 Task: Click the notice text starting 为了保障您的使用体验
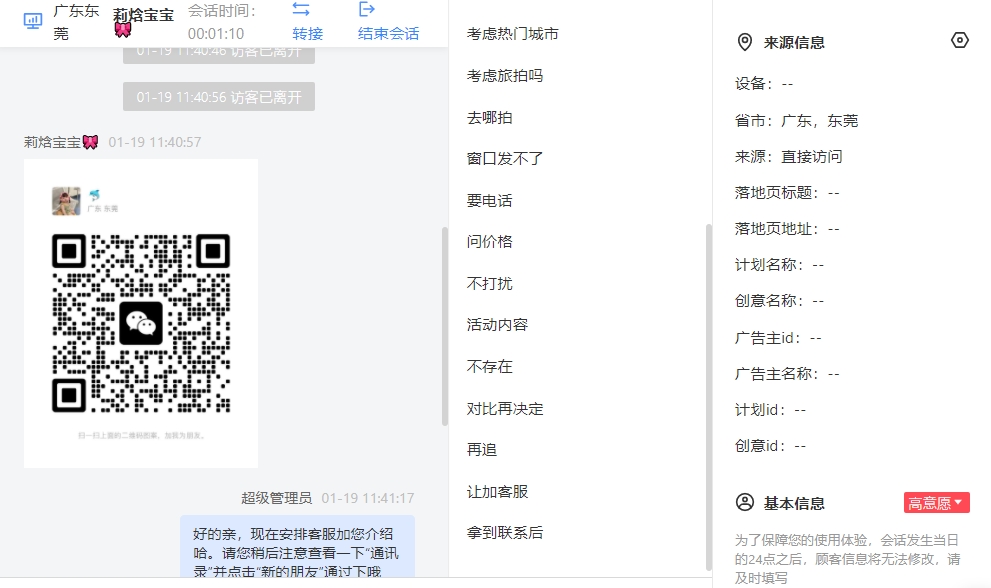tap(848, 559)
